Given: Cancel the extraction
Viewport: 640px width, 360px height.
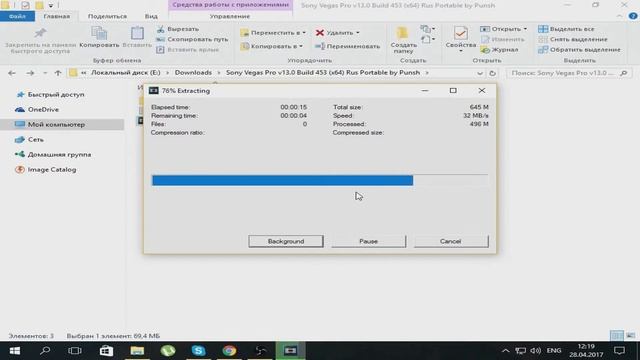Looking at the screenshot, I should pyautogui.click(x=451, y=241).
